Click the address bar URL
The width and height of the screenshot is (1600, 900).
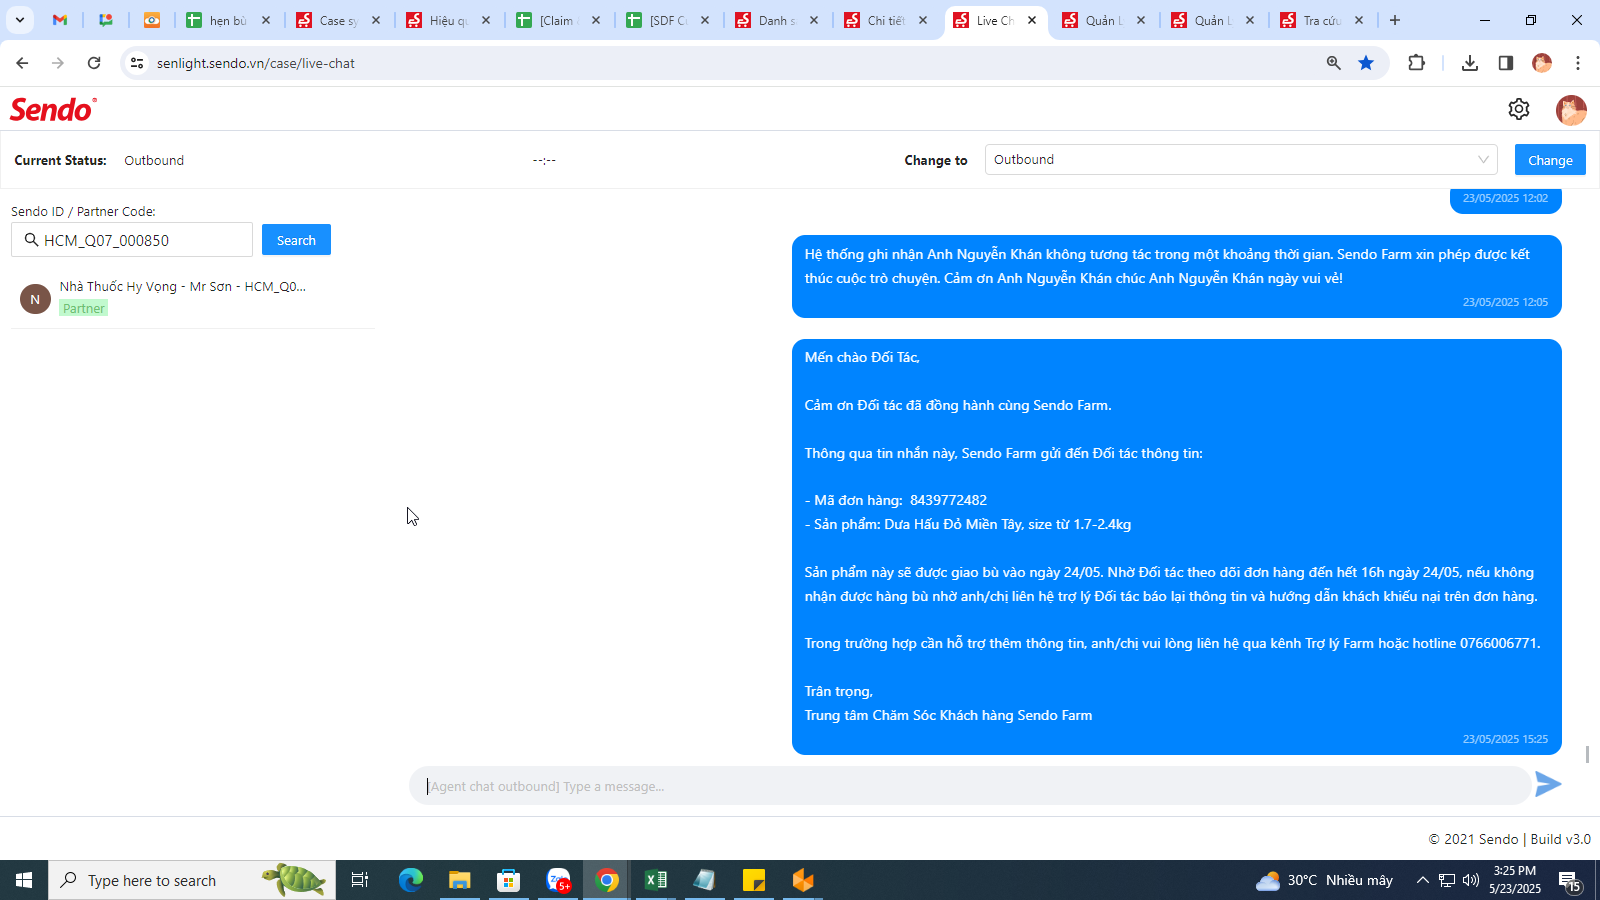256,63
